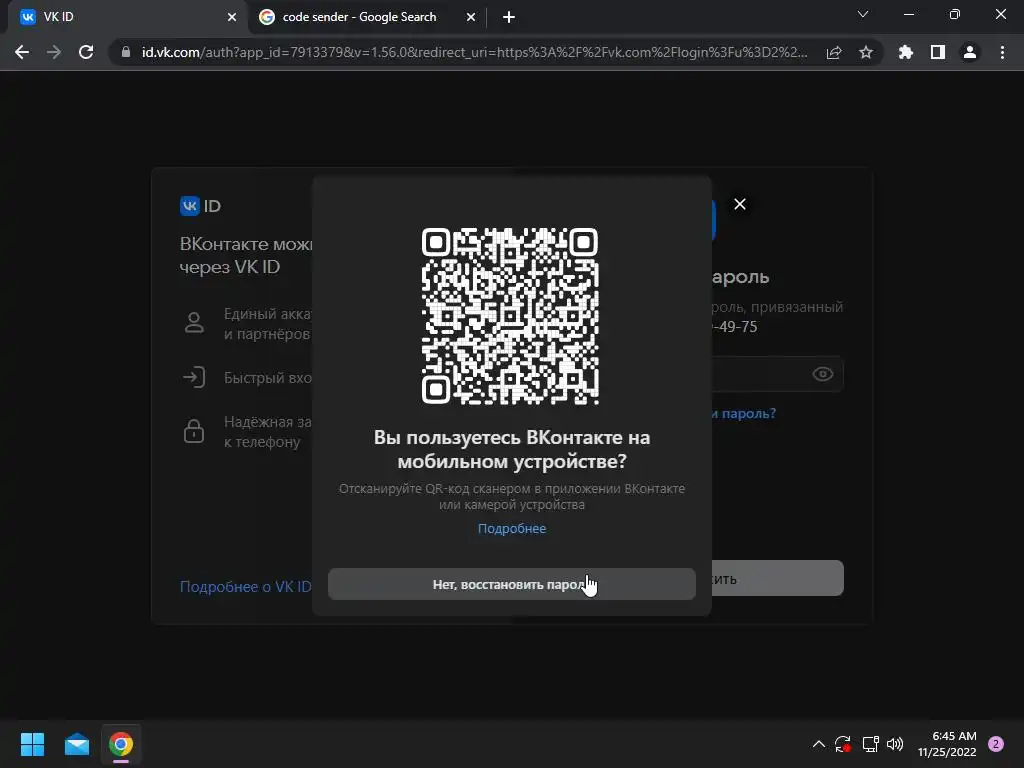Viewport: 1024px width, 768px height.
Task: Click the forgot password link behind dialog
Action: (744, 413)
